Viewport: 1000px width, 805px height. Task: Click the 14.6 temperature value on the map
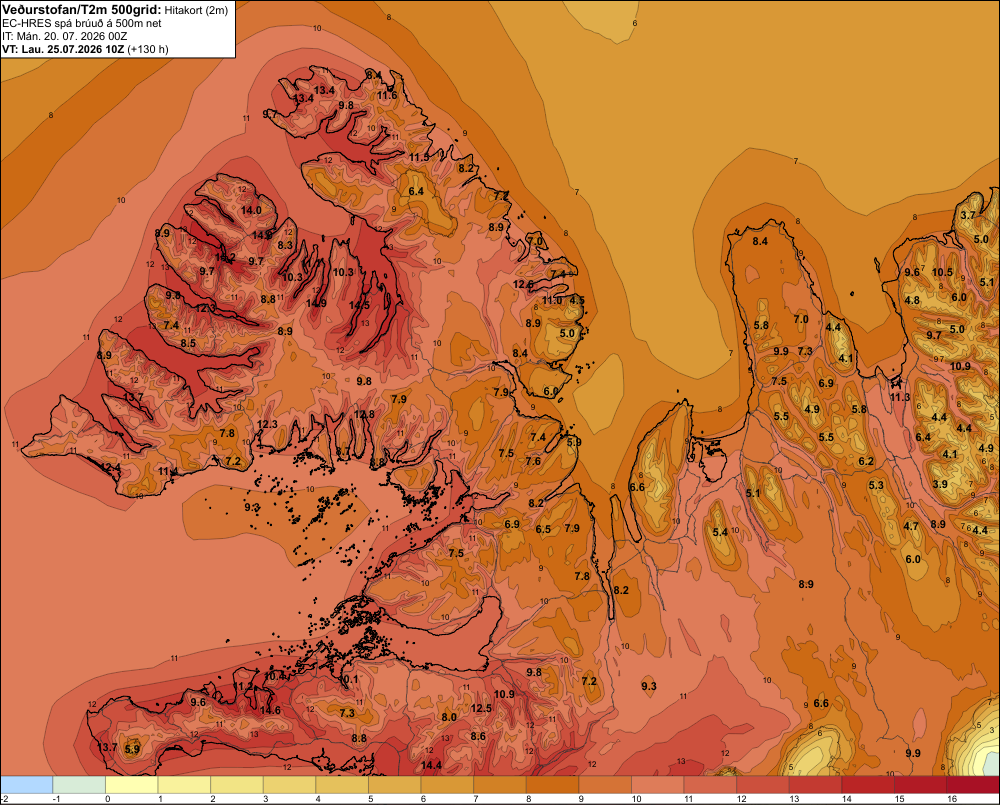(x=270, y=710)
